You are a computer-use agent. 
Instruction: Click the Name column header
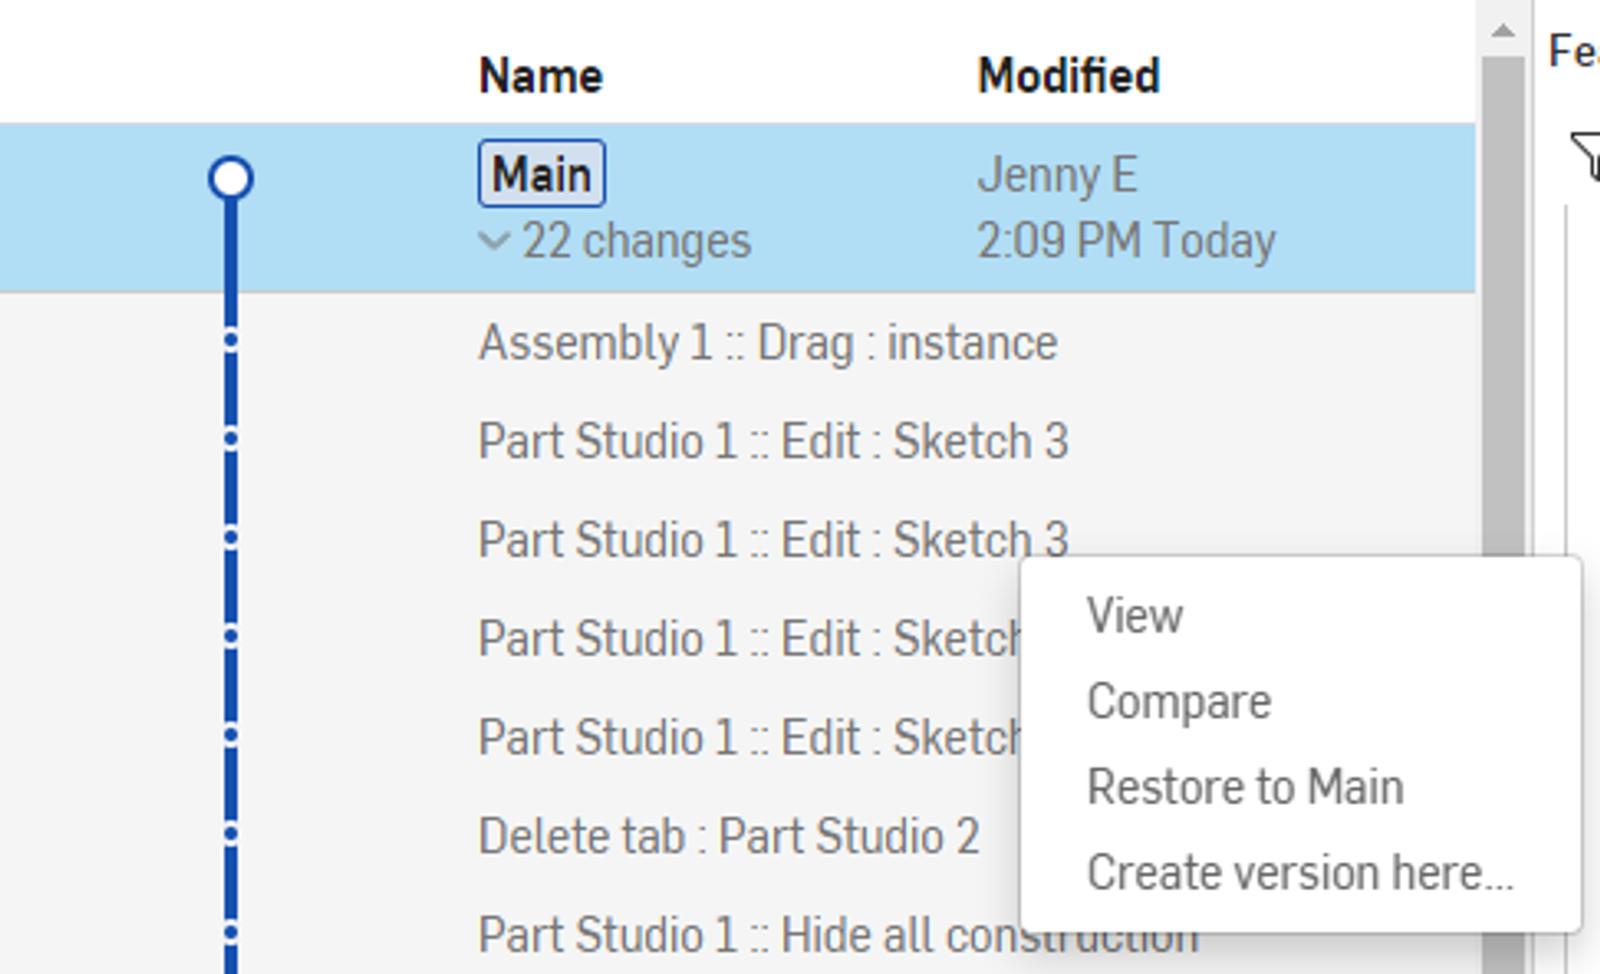540,76
